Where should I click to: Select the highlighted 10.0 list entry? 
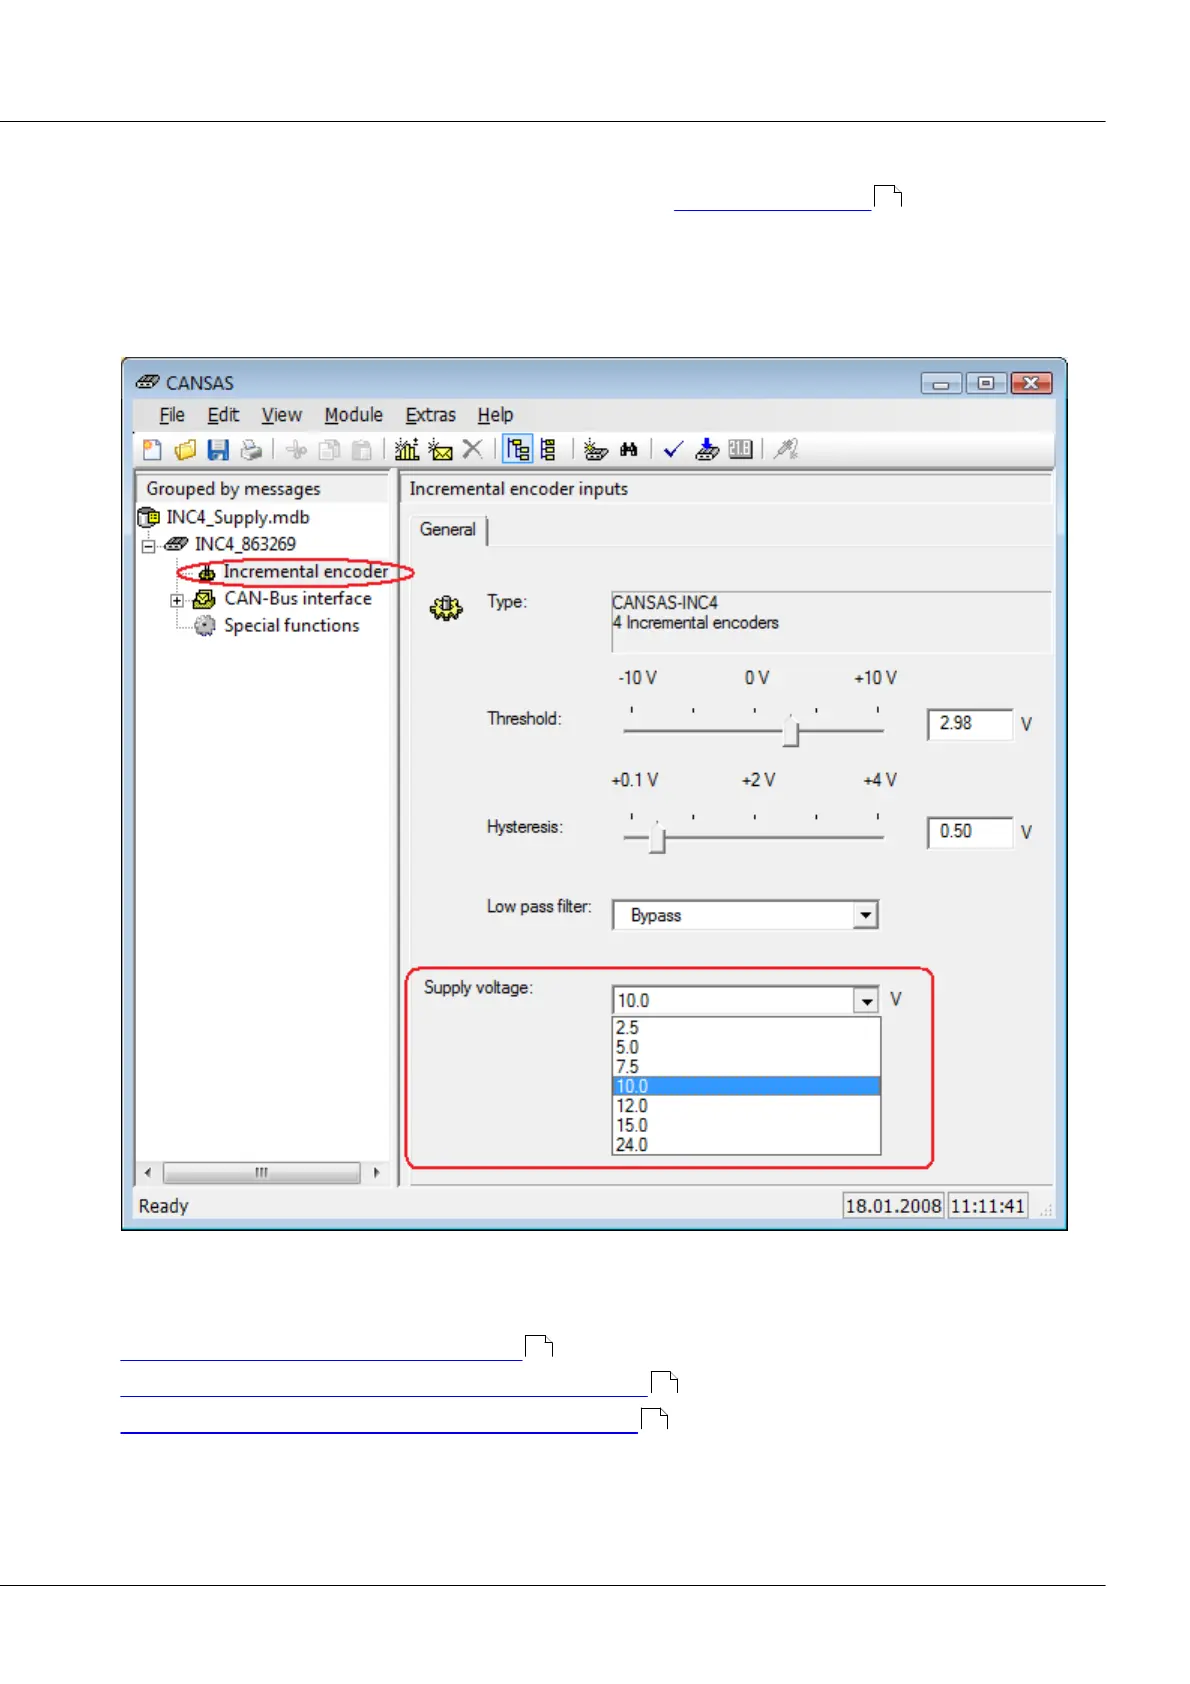[x=746, y=1087]
